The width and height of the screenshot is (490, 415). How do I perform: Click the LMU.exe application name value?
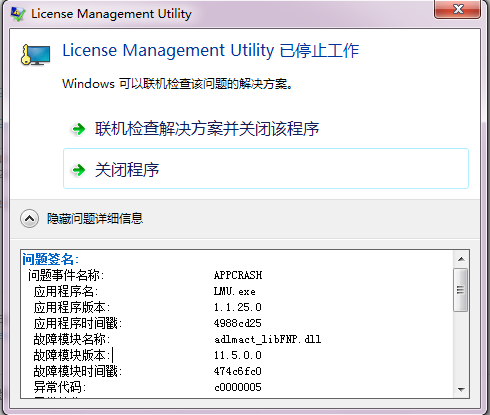pos(235,291)
